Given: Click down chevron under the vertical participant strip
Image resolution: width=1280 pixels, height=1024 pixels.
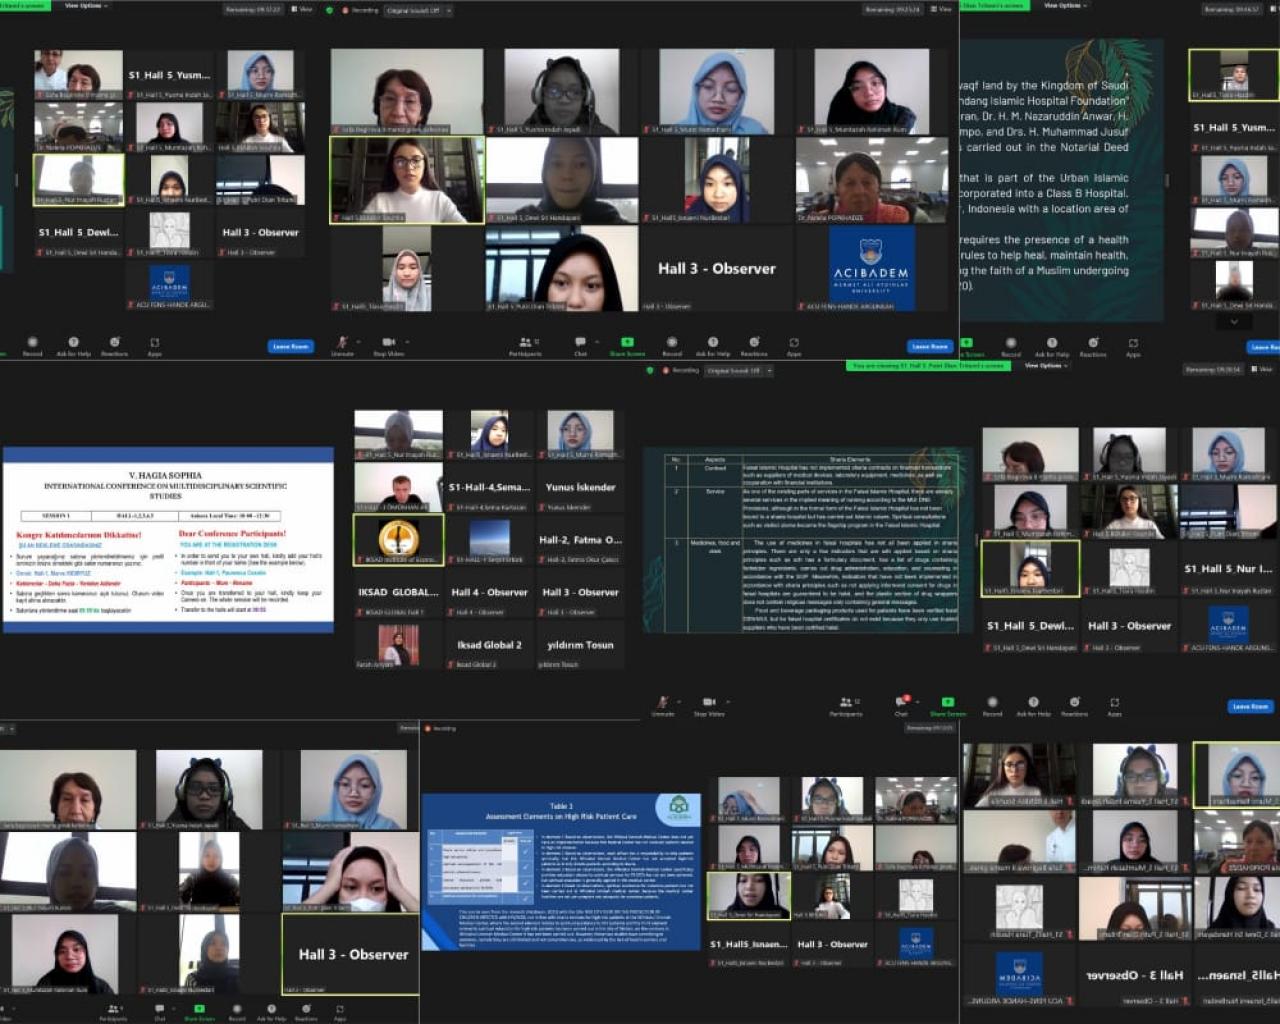Looking at the screenshot, I should pyautogui.click(x=1234, y=322).
